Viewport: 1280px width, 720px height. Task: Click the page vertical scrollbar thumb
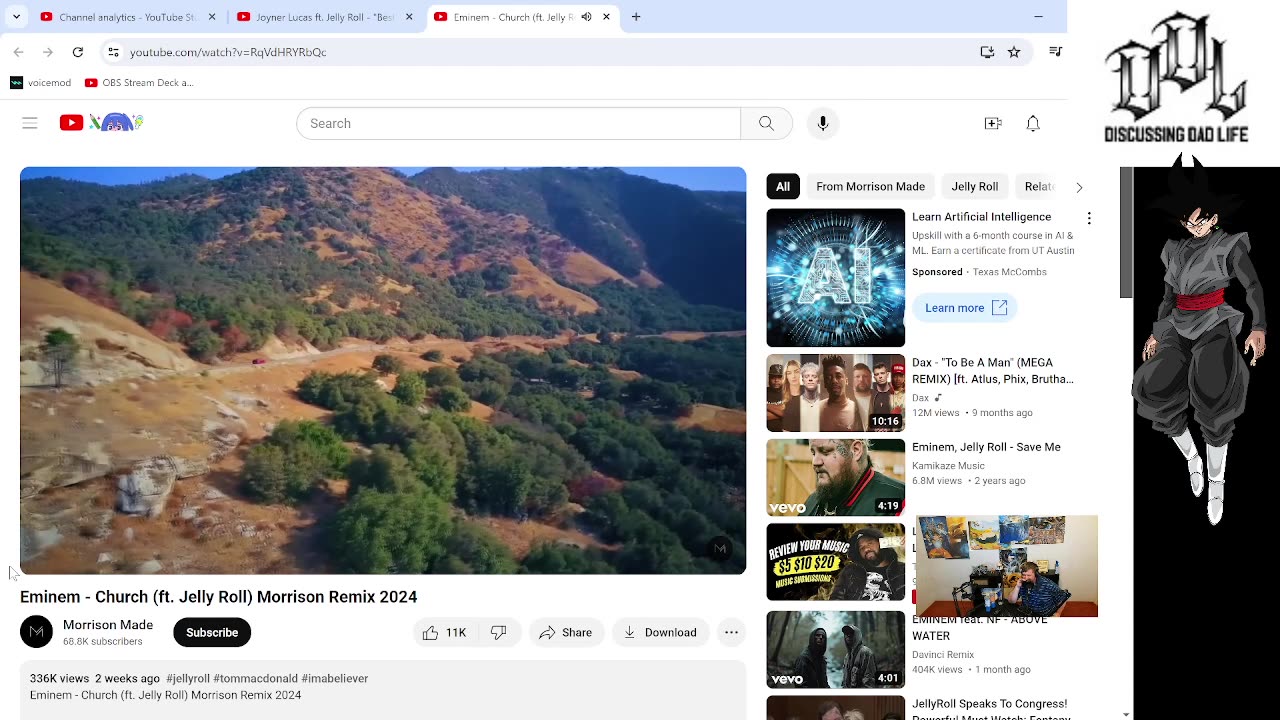(1126, 232)
